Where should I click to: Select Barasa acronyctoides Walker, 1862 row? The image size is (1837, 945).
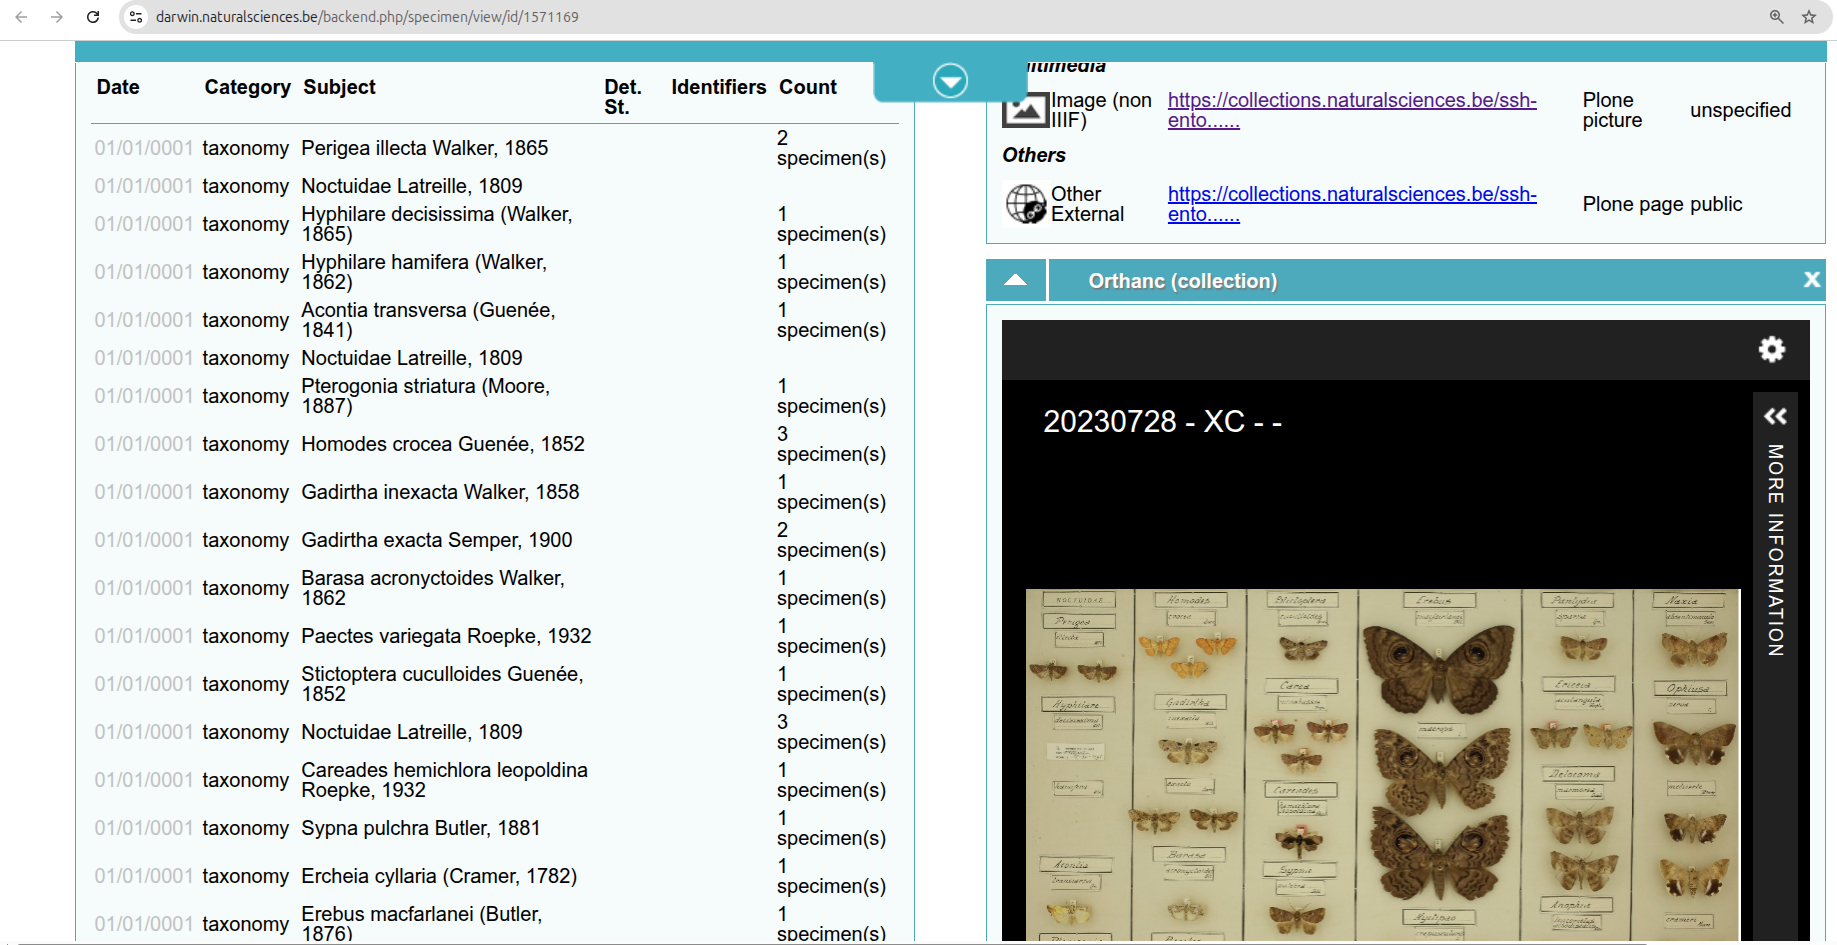click(495, 588)
